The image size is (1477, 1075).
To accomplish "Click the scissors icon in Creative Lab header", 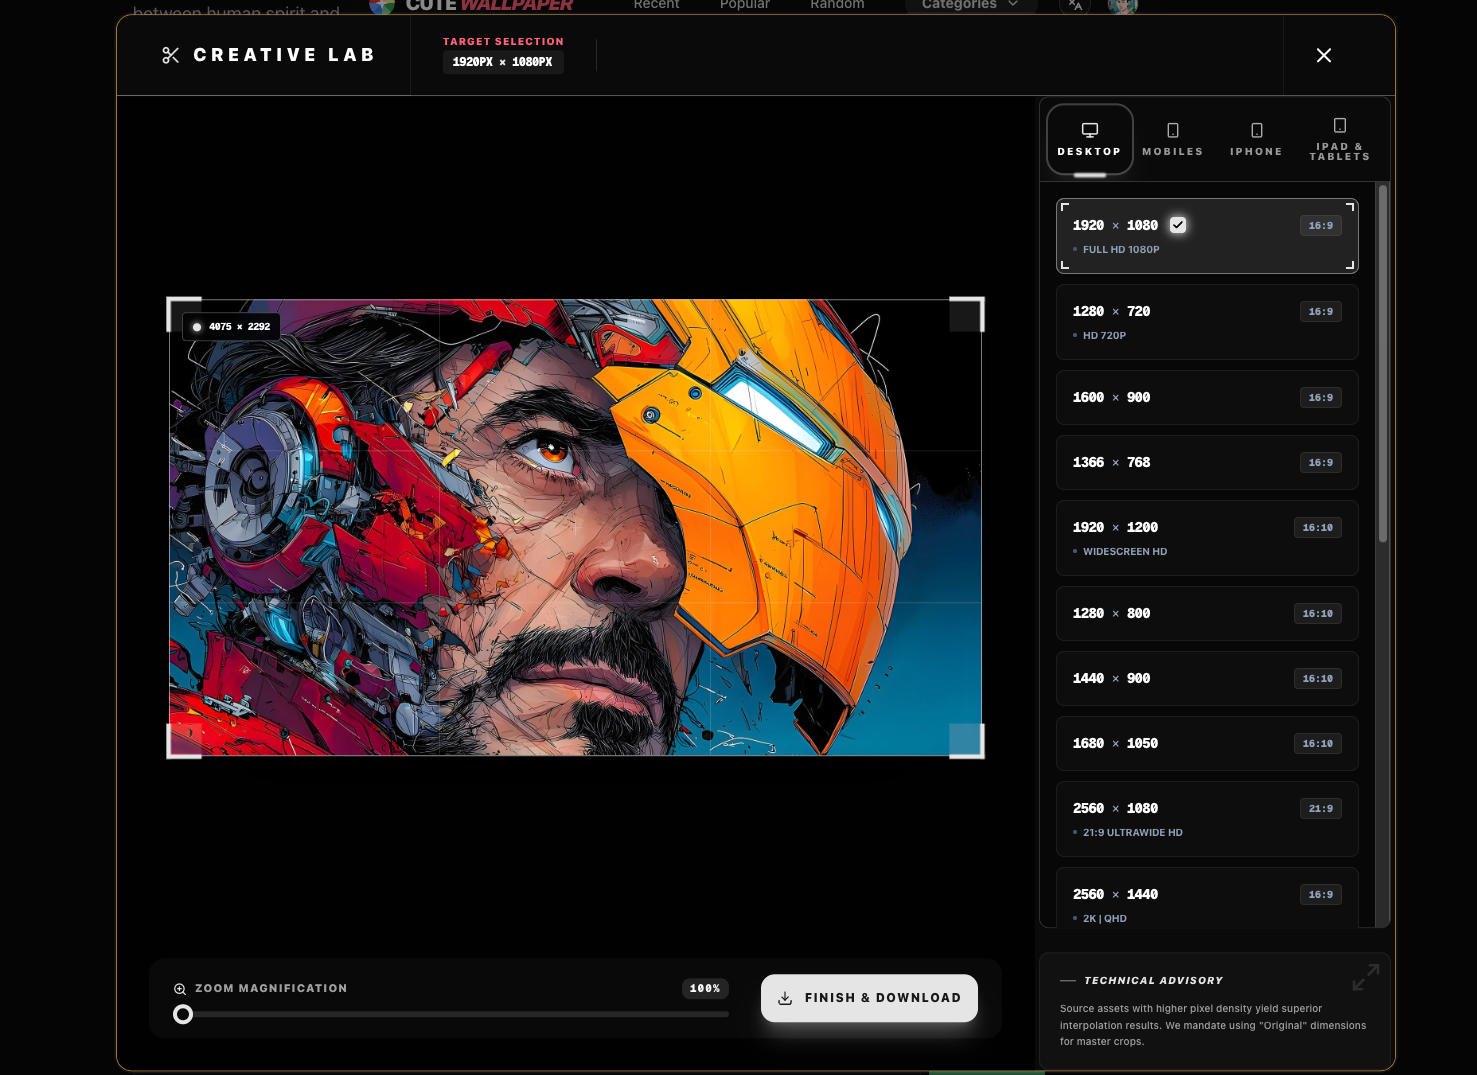I will (169, 55).
